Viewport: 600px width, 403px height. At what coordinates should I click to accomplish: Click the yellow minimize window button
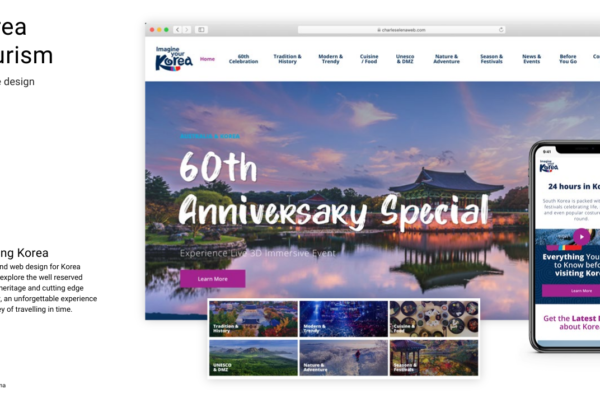pyautogui.click(x=159, y=29)
